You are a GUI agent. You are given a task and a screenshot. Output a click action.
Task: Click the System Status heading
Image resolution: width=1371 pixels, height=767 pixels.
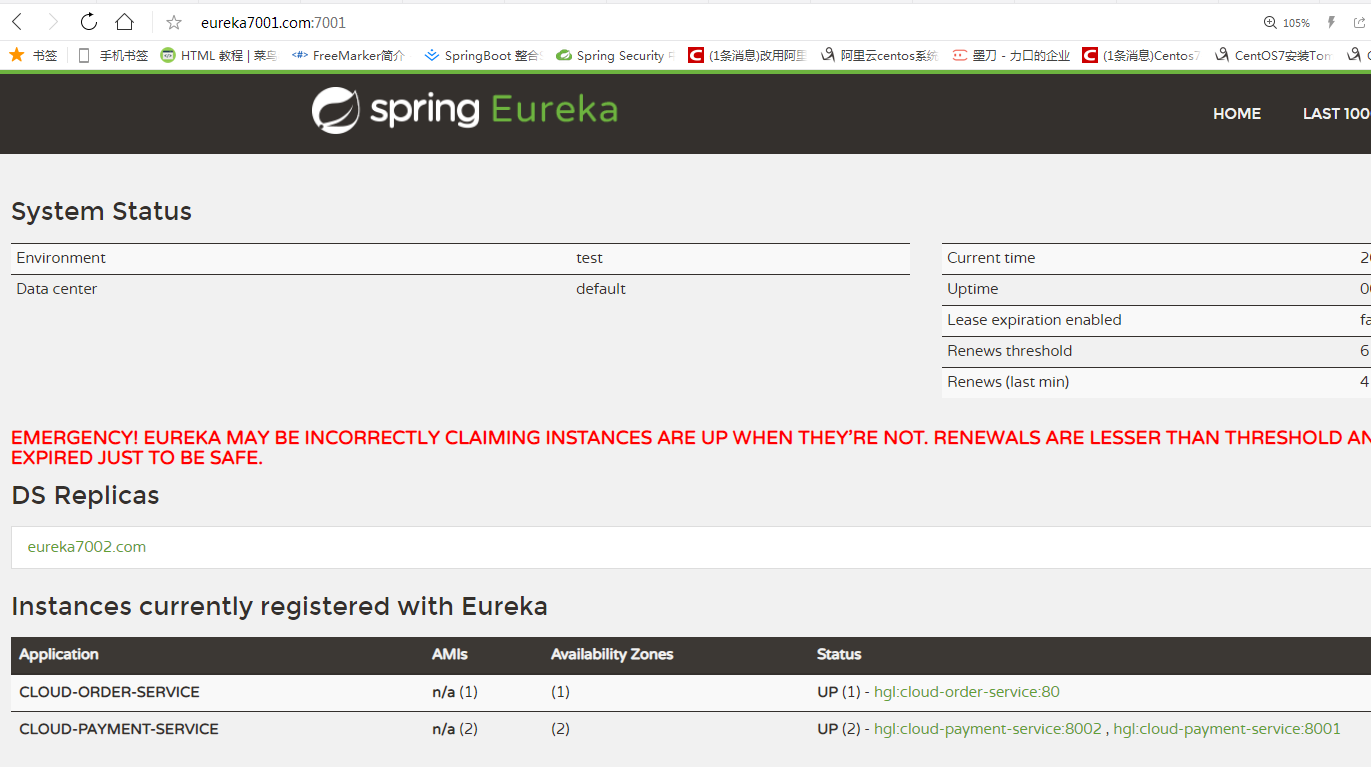(x=101, y=212)
